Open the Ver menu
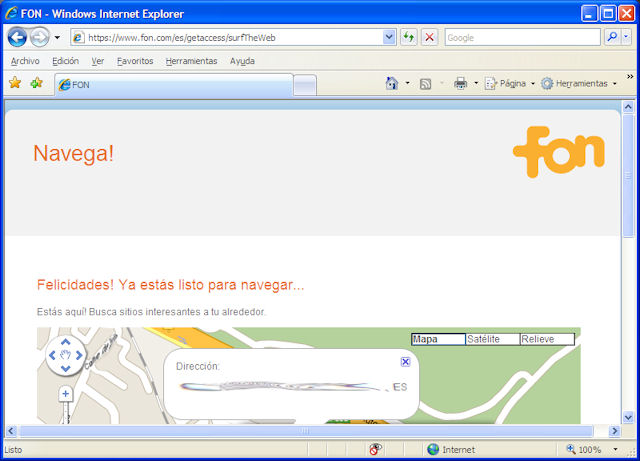Screen dimensions: 640x461 tap(98, 61)
